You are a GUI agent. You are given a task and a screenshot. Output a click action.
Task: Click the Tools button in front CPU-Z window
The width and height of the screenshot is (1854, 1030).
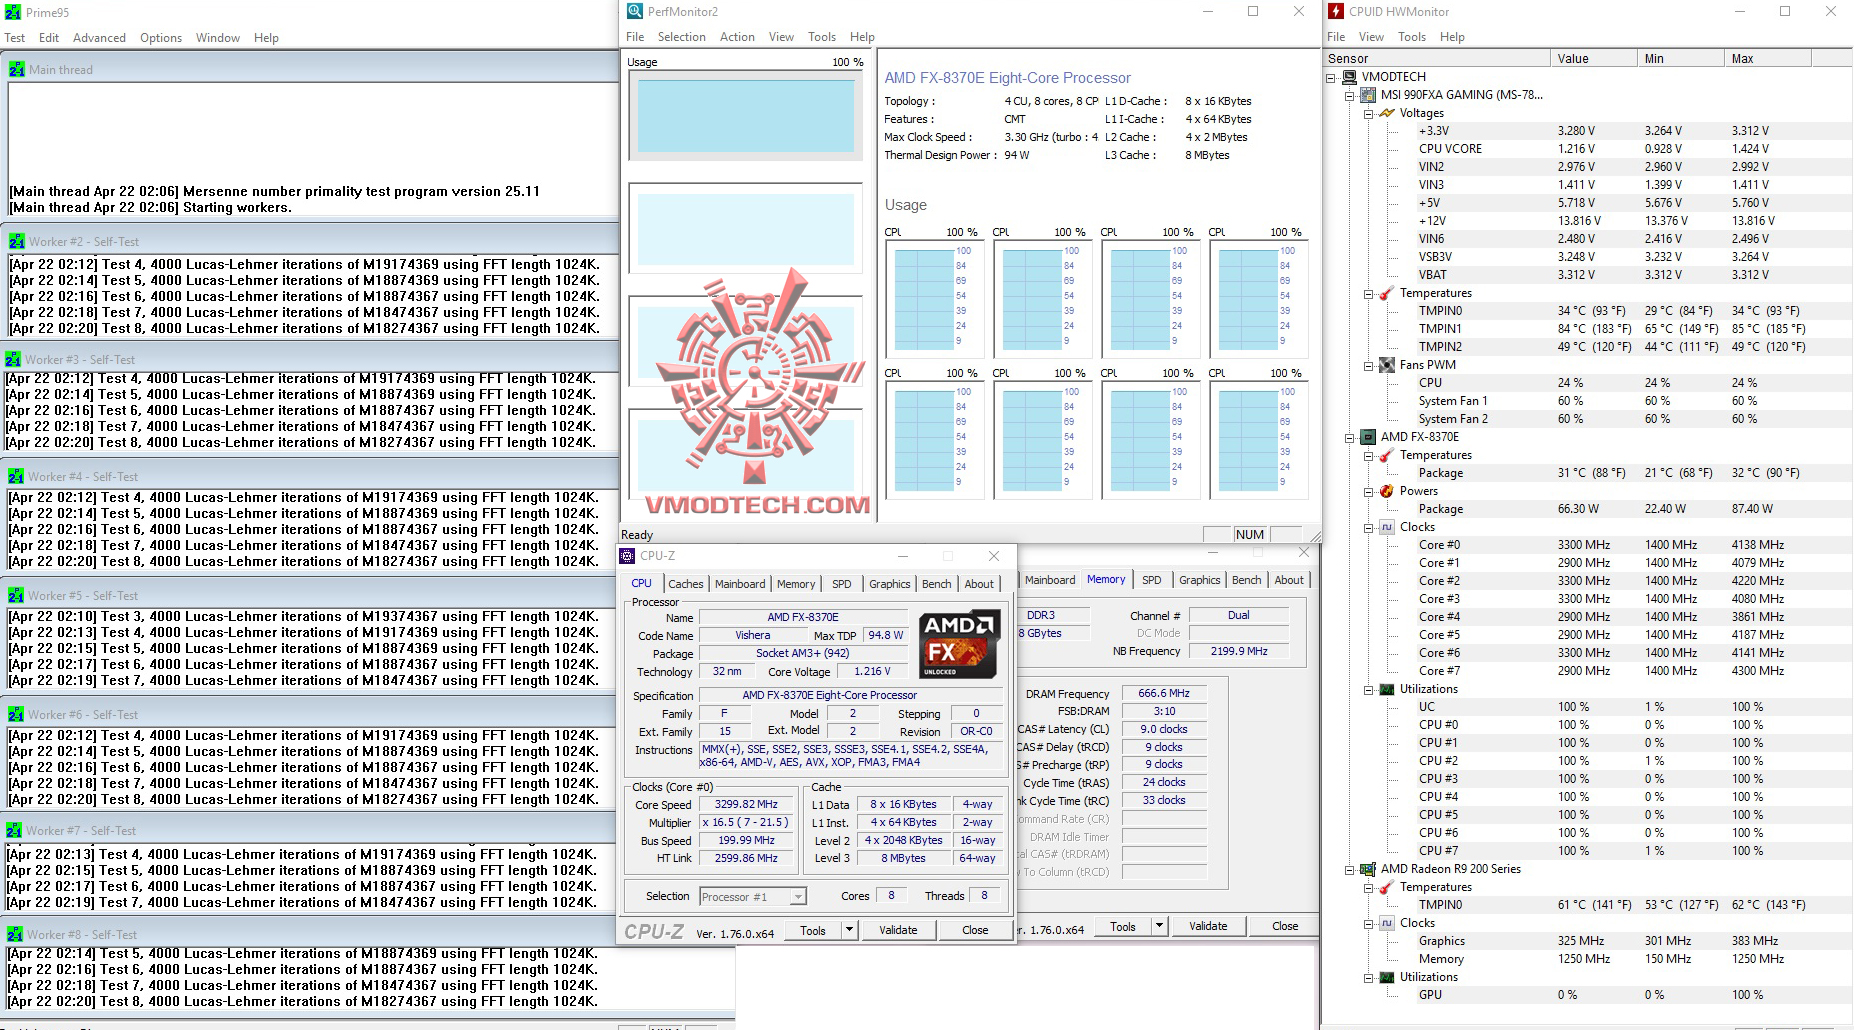(813, 930)
